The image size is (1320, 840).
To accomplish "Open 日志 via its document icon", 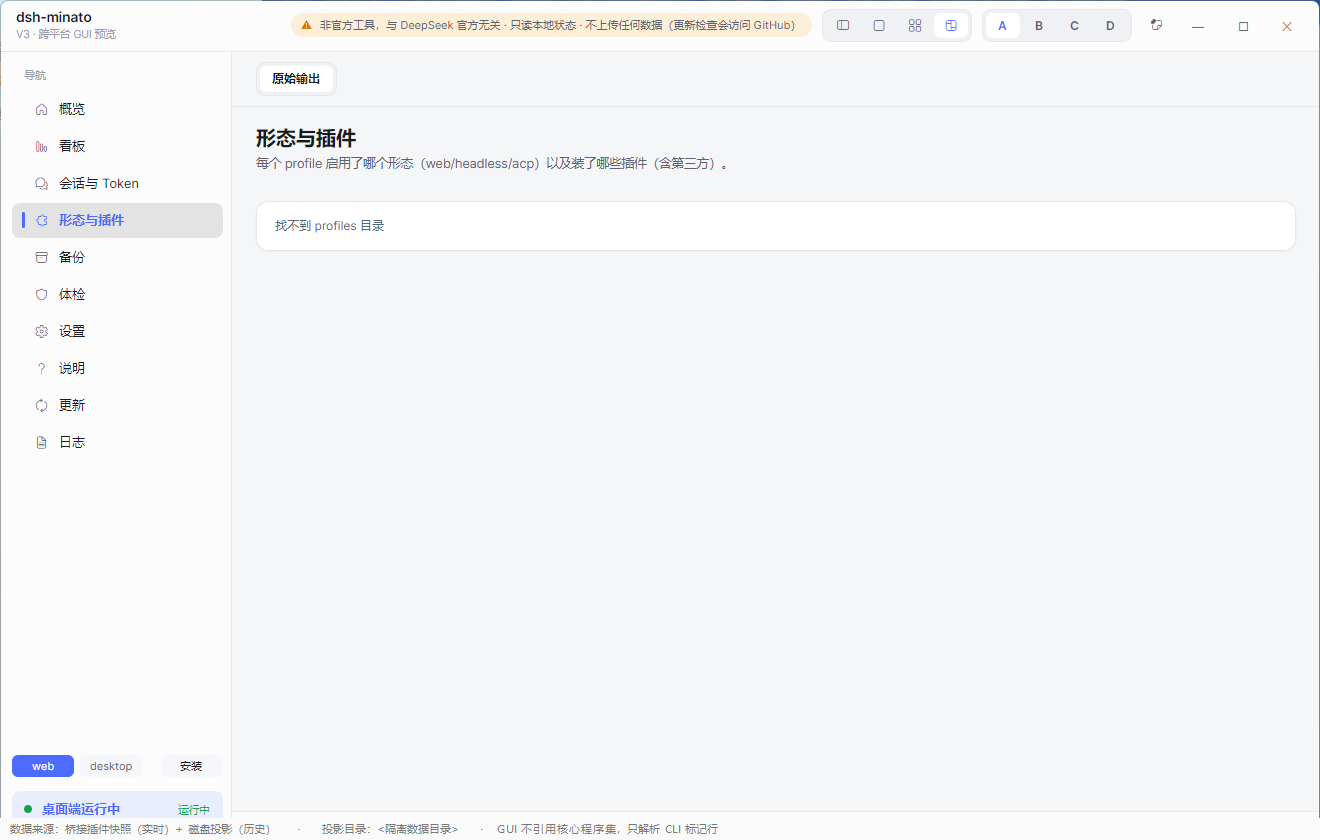I will click(41, 442).
